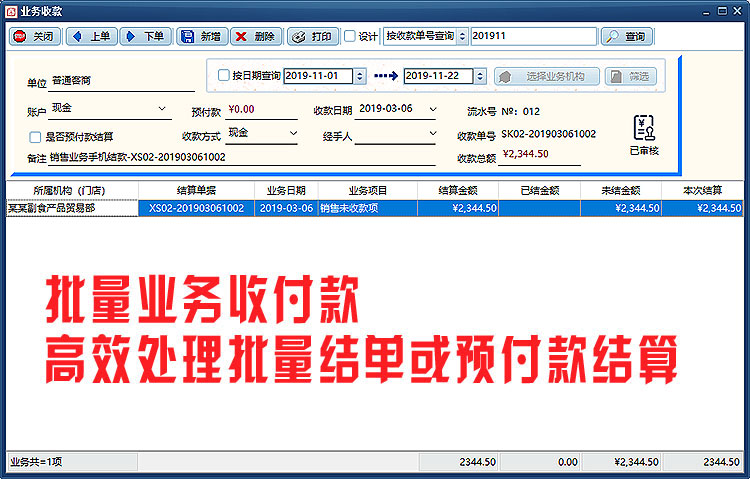Click the 打印 button label
This screenshot has height=479, width=750.
321,36
